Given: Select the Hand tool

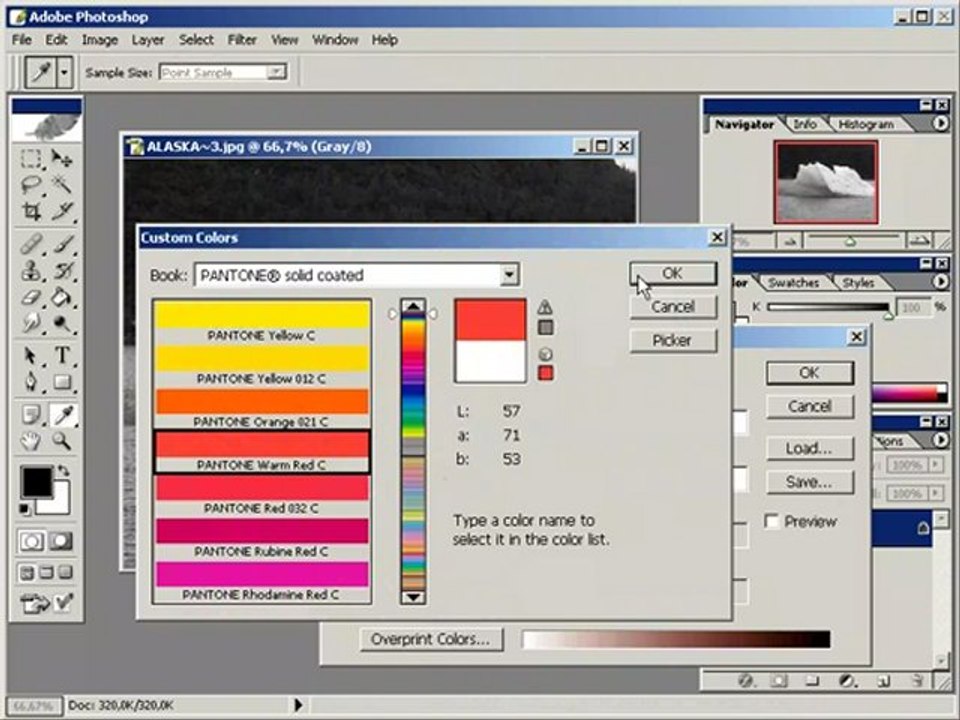Looking at the screenshot, I should click(x=31, y=441).
